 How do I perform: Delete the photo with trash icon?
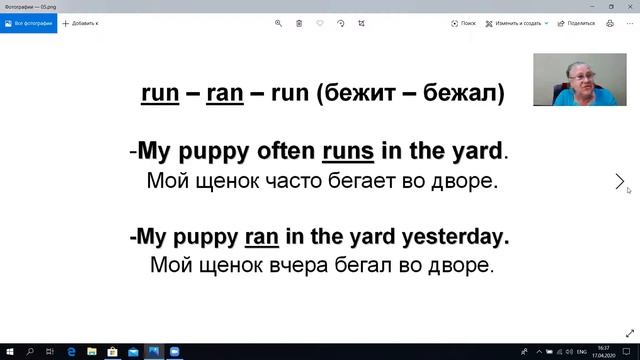299,23
